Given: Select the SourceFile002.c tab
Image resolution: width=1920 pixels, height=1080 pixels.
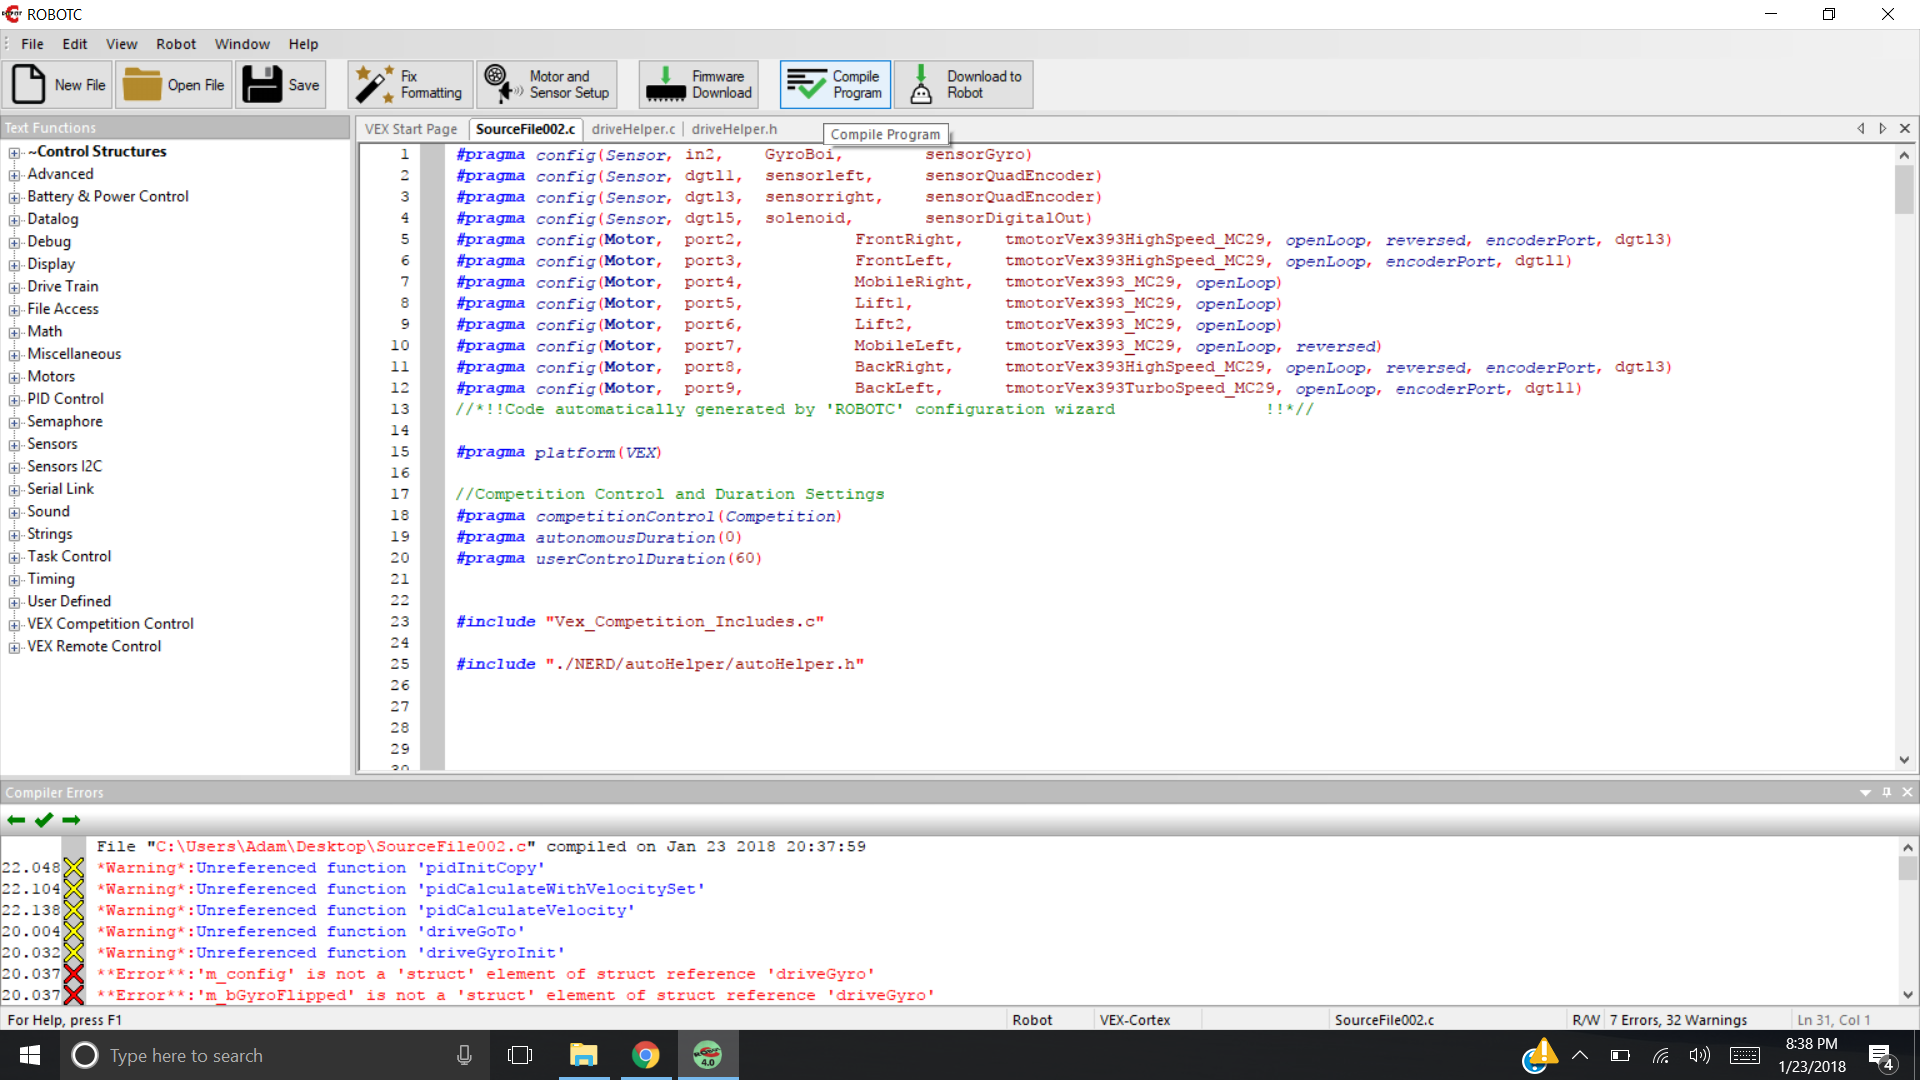Looking at the screenshot, I should click(x=525, y=129).
